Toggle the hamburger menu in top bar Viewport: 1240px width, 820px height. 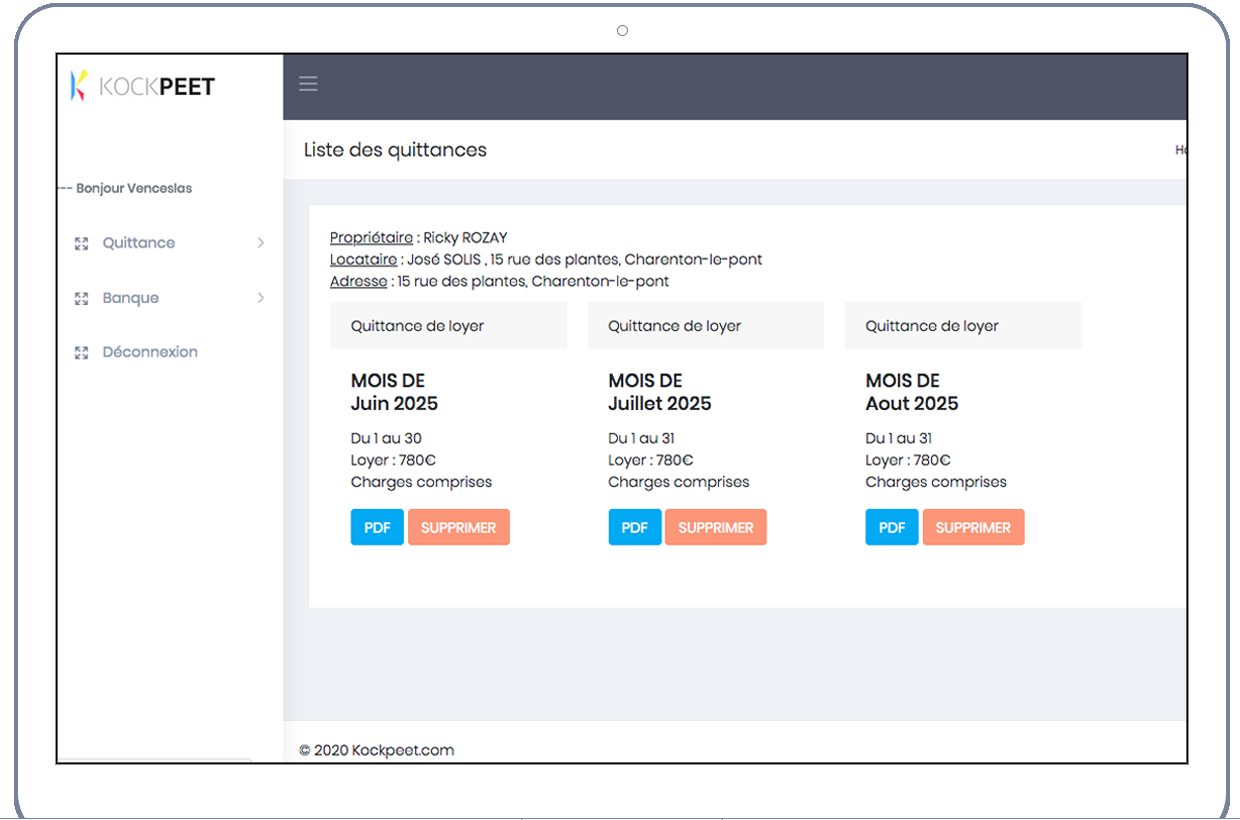point(308,84)
